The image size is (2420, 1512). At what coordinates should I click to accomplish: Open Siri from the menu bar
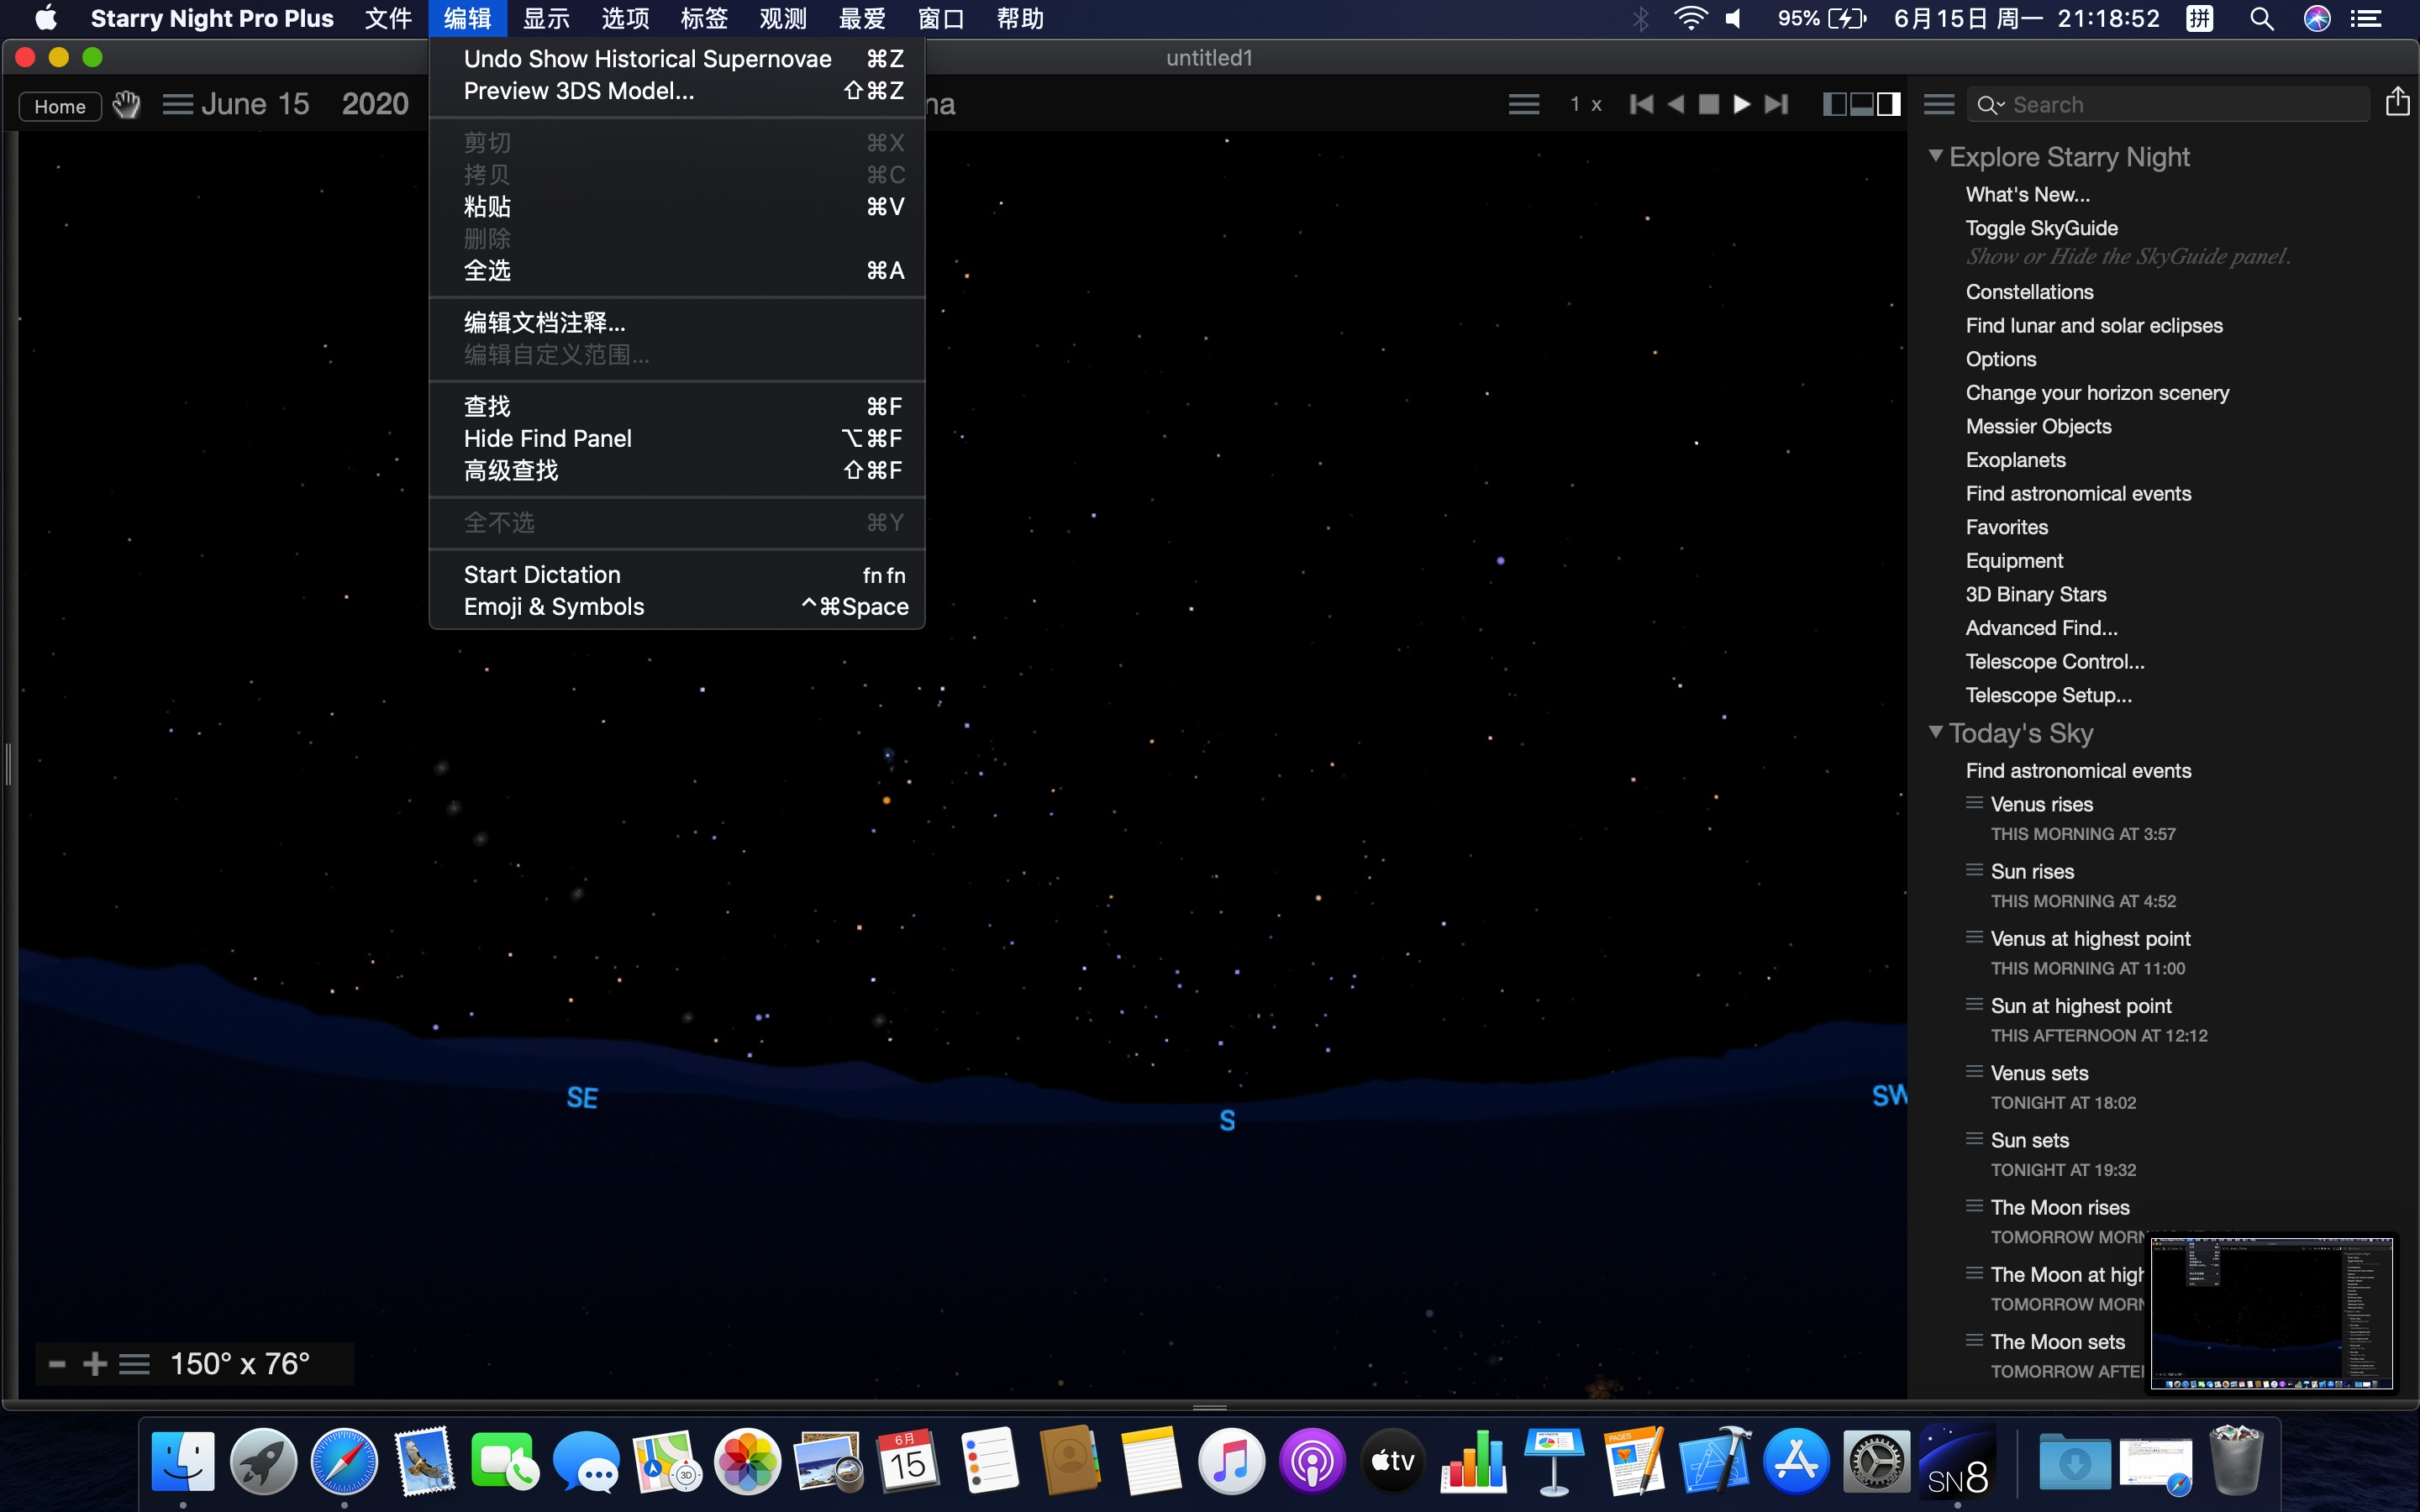[x=2317, y=18]
